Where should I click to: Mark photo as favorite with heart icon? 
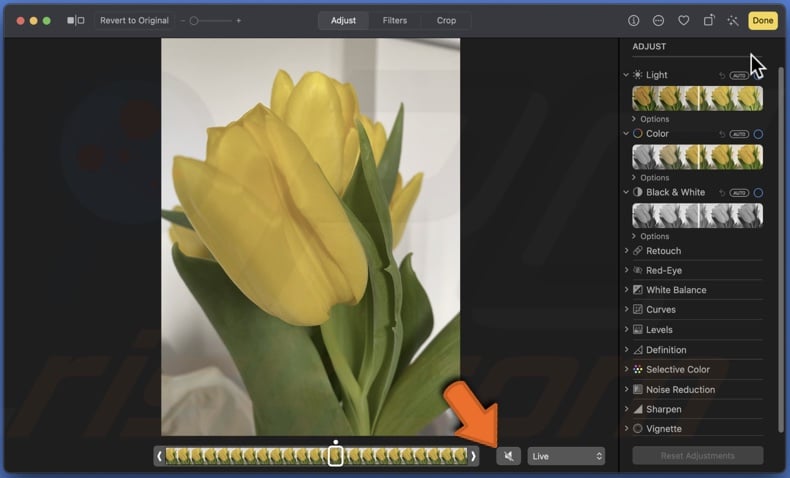point(684,21)
